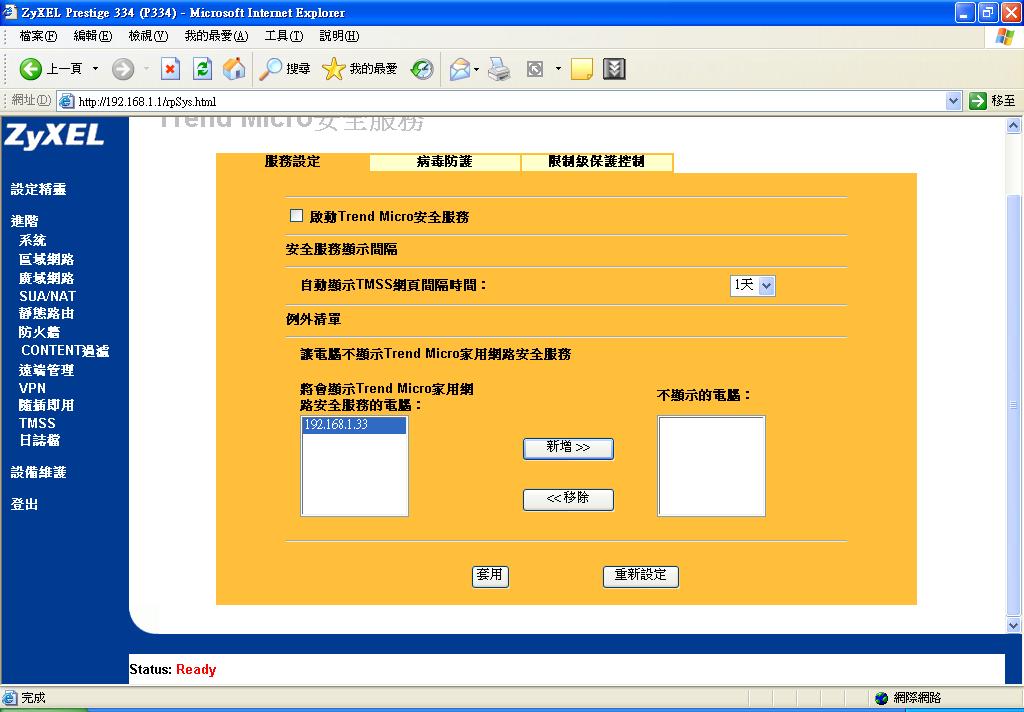Click 登出 to log out
Screen dimensions: 1024x712
point(24,504)
